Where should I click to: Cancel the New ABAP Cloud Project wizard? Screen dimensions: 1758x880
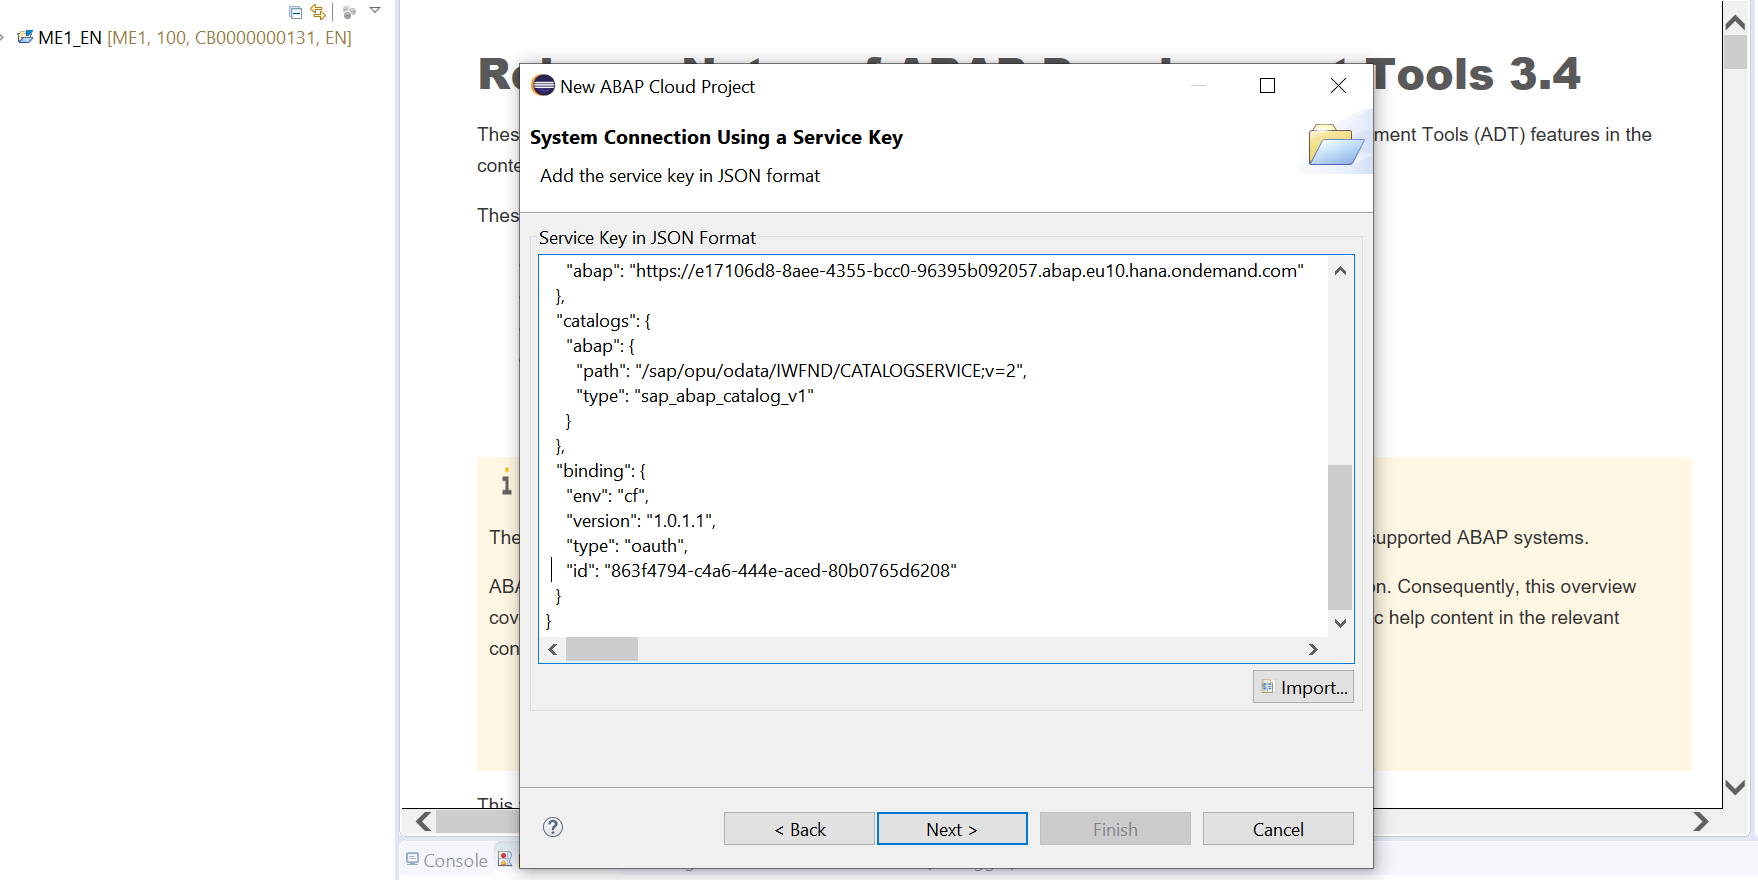click(x=1278, y=829)
